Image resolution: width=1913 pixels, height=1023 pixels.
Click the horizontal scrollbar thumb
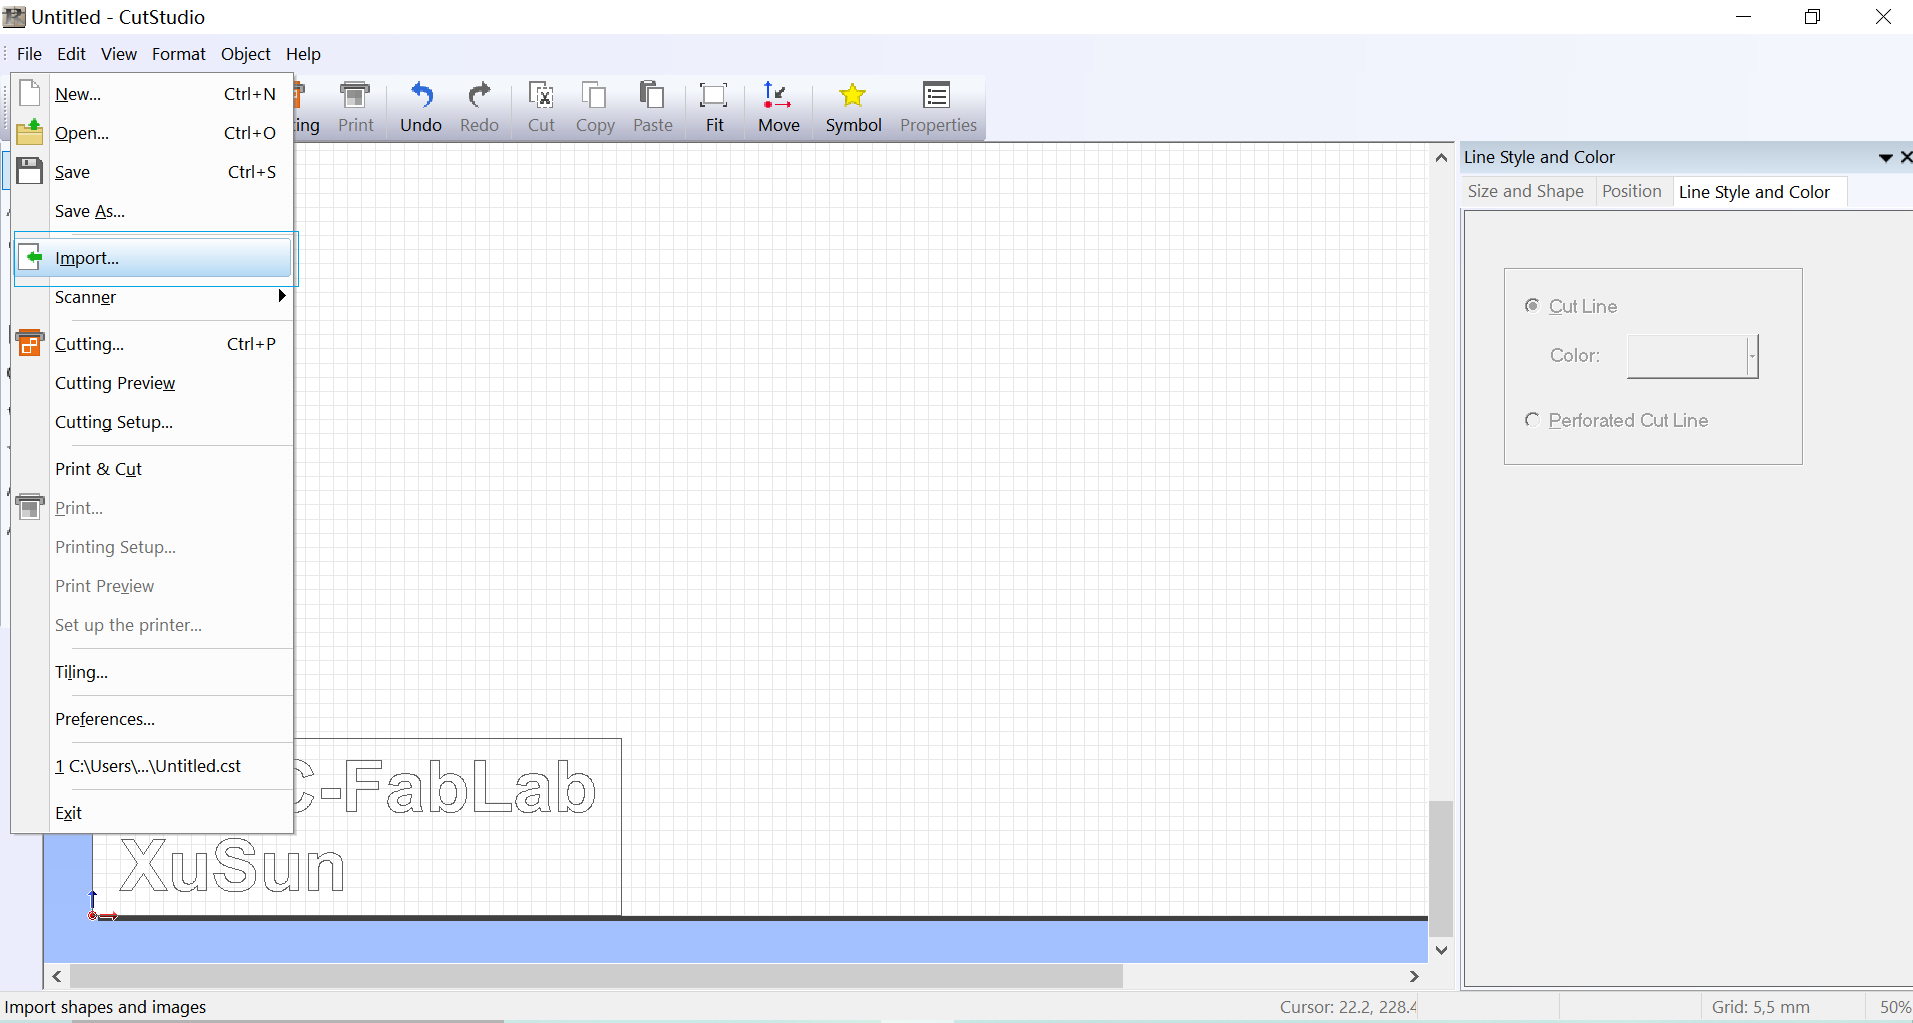[x=596, y=976]
